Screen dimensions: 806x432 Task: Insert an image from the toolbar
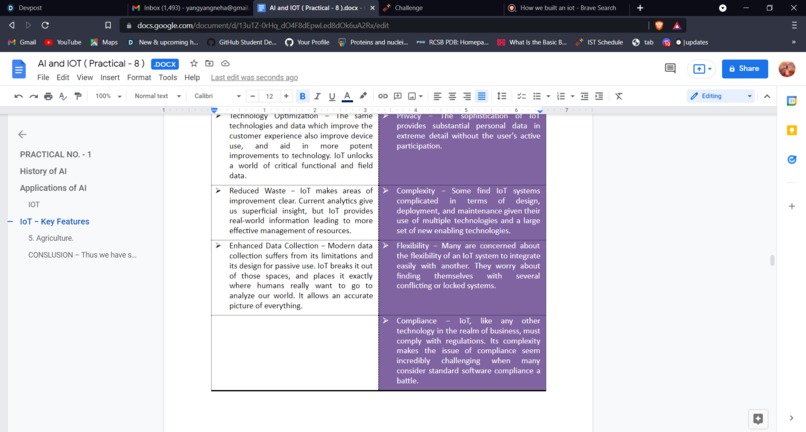click(412, 96)
